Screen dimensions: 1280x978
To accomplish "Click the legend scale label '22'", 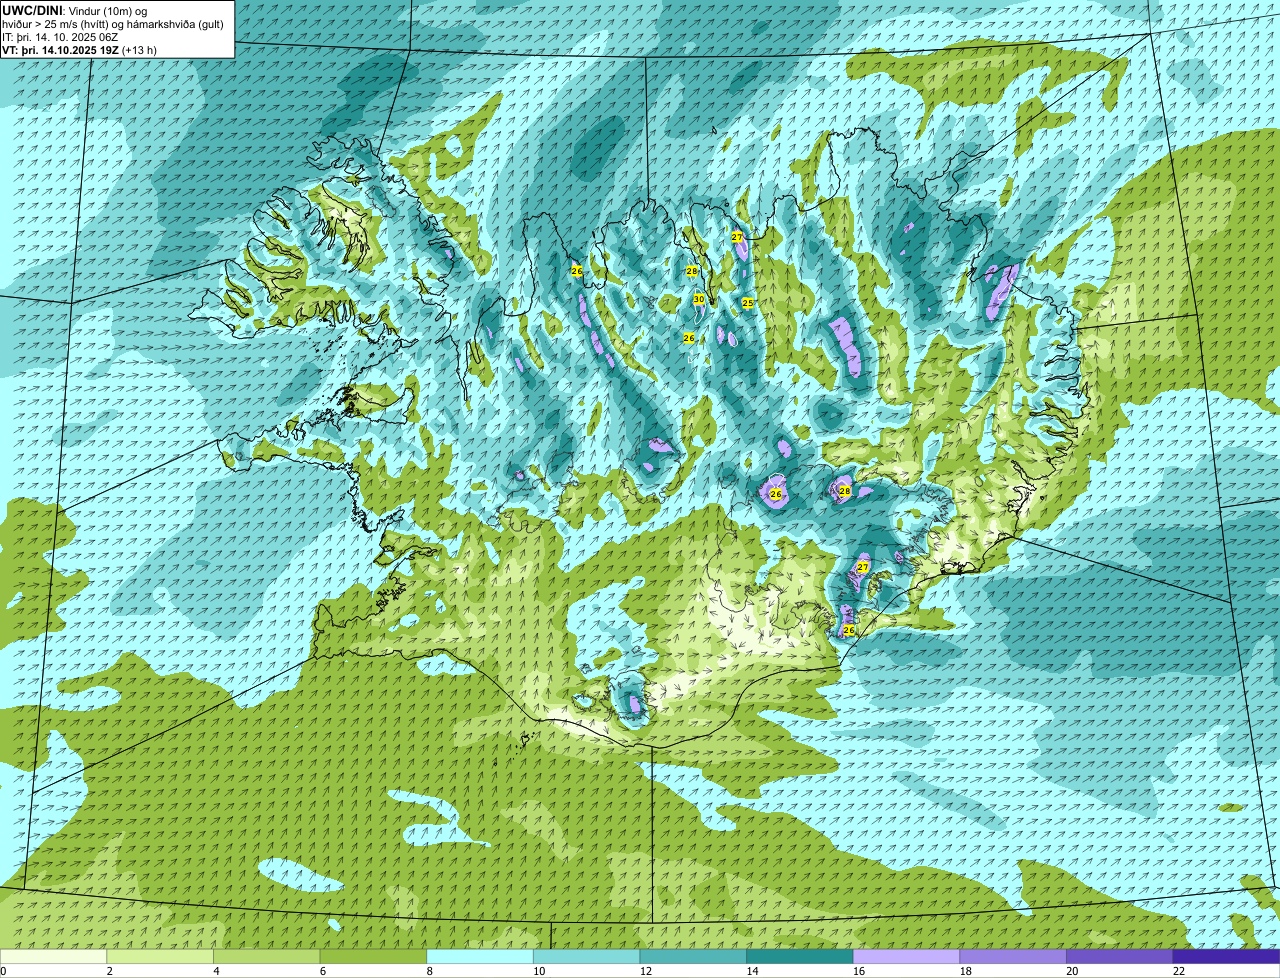I will click(1179, 971).
